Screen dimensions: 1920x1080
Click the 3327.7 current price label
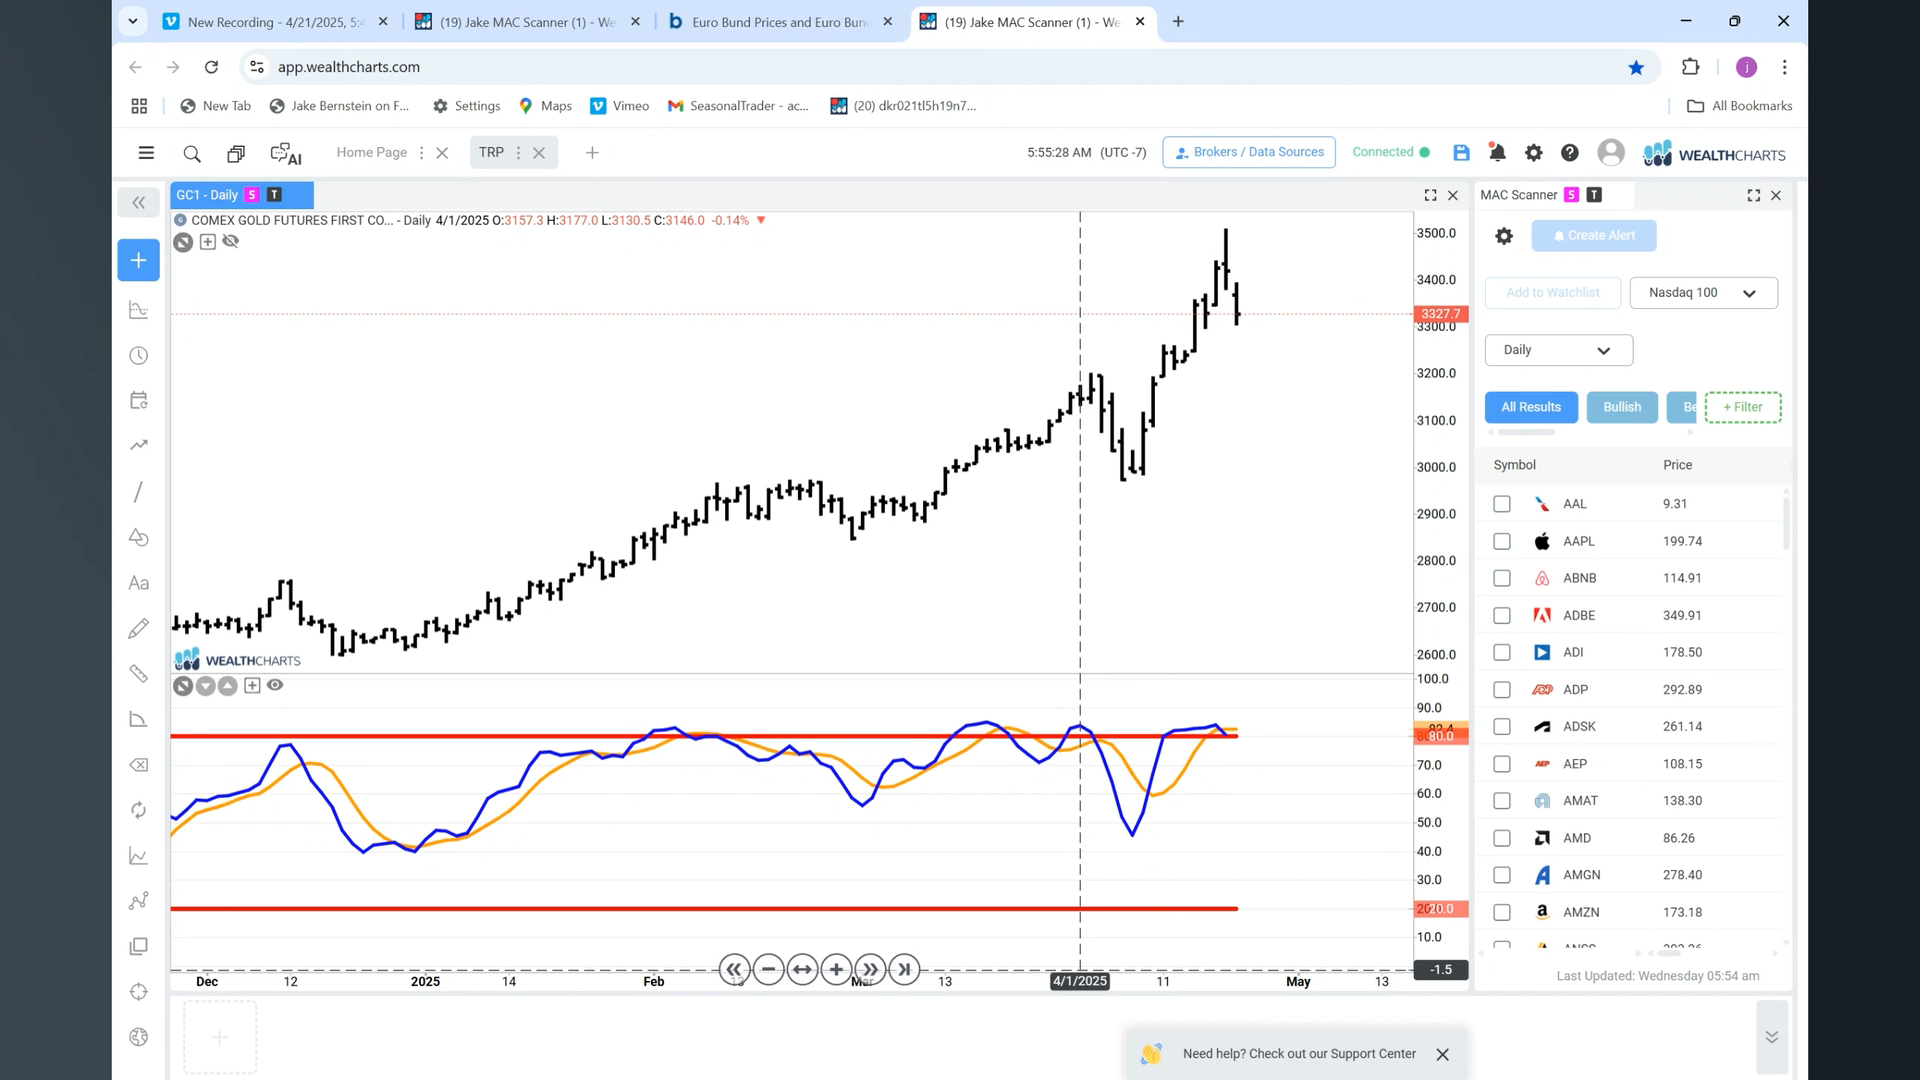(1440, 314)
